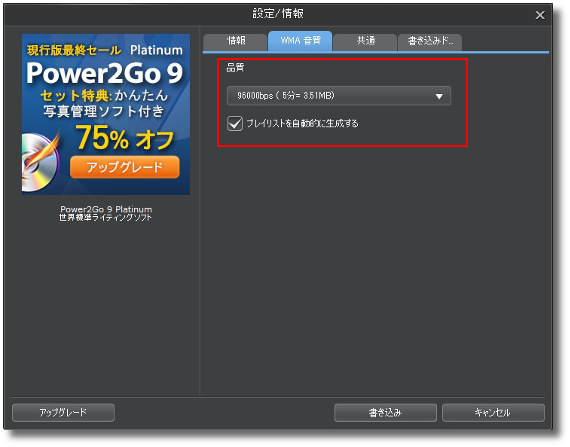Start burning with the 書き込み button
Viewport: 570px width, 447px height.
click(385, 413)
